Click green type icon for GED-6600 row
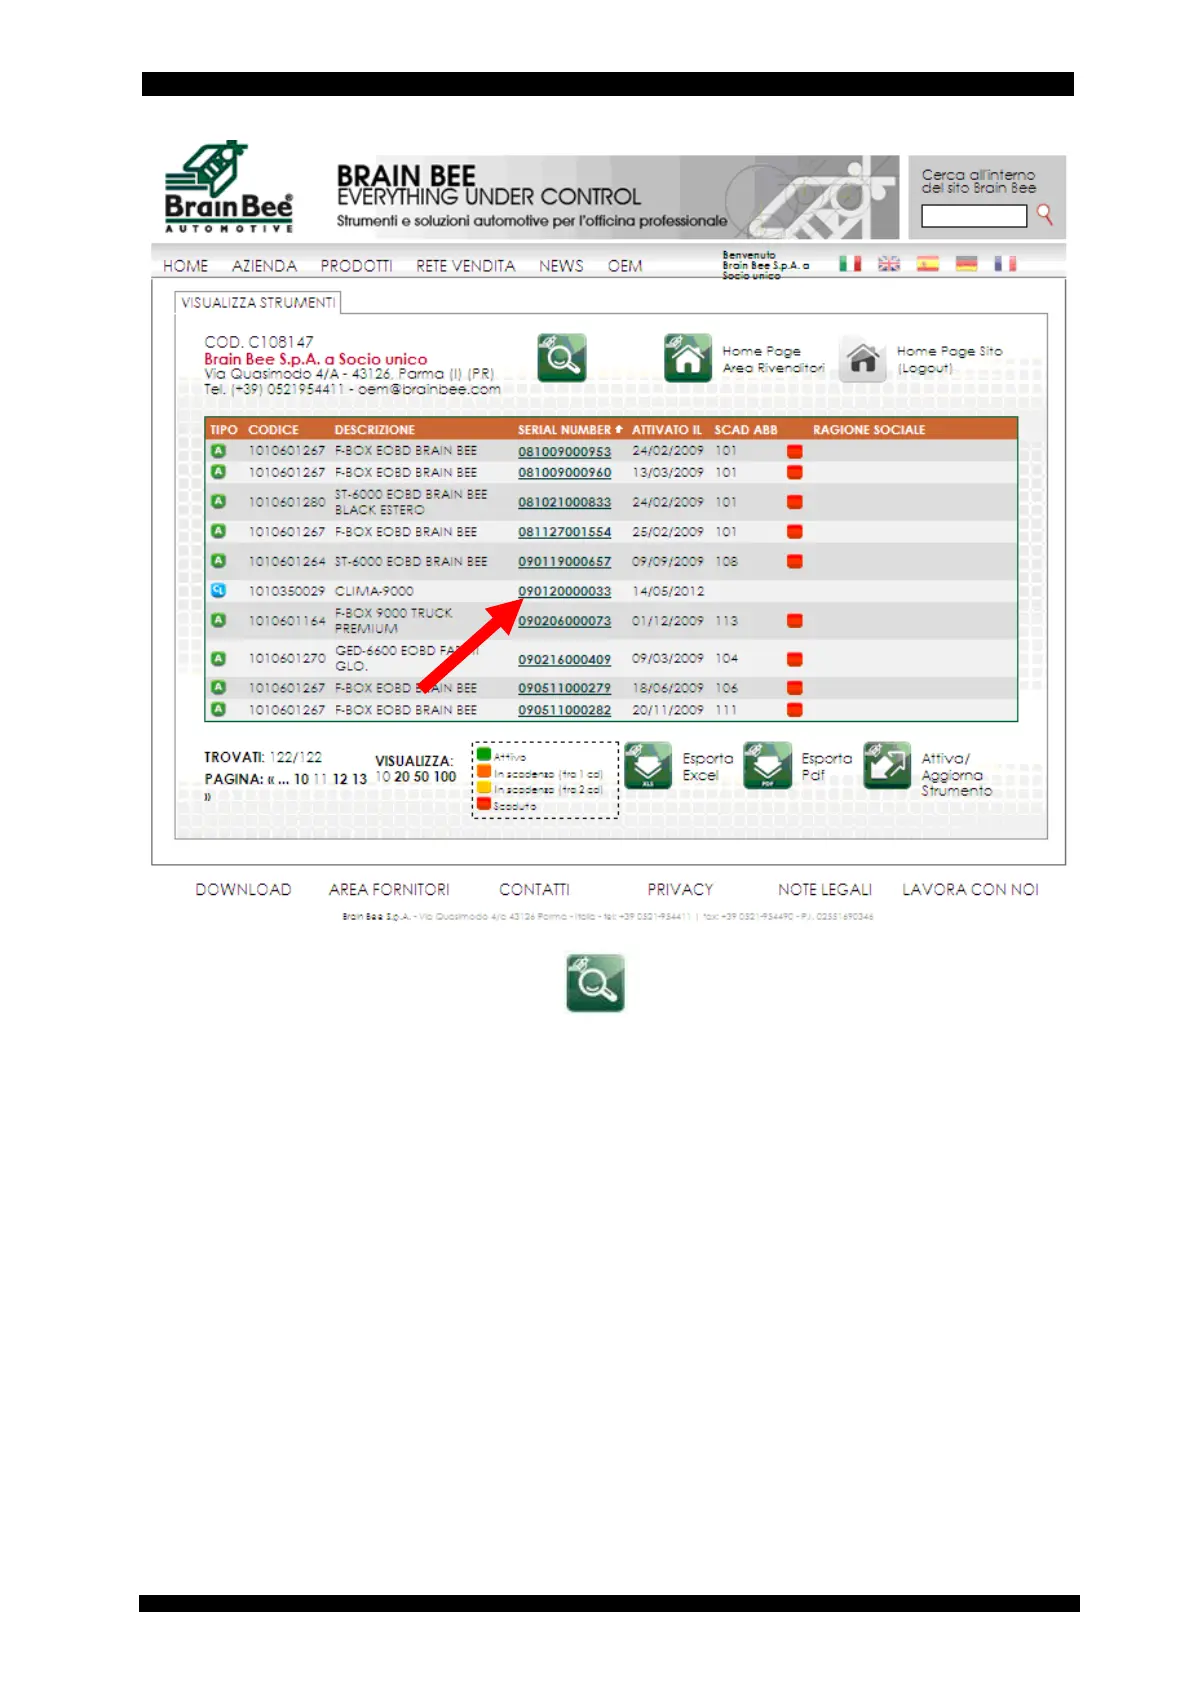Screen dimensions: 1190x1684 [218, 658]
